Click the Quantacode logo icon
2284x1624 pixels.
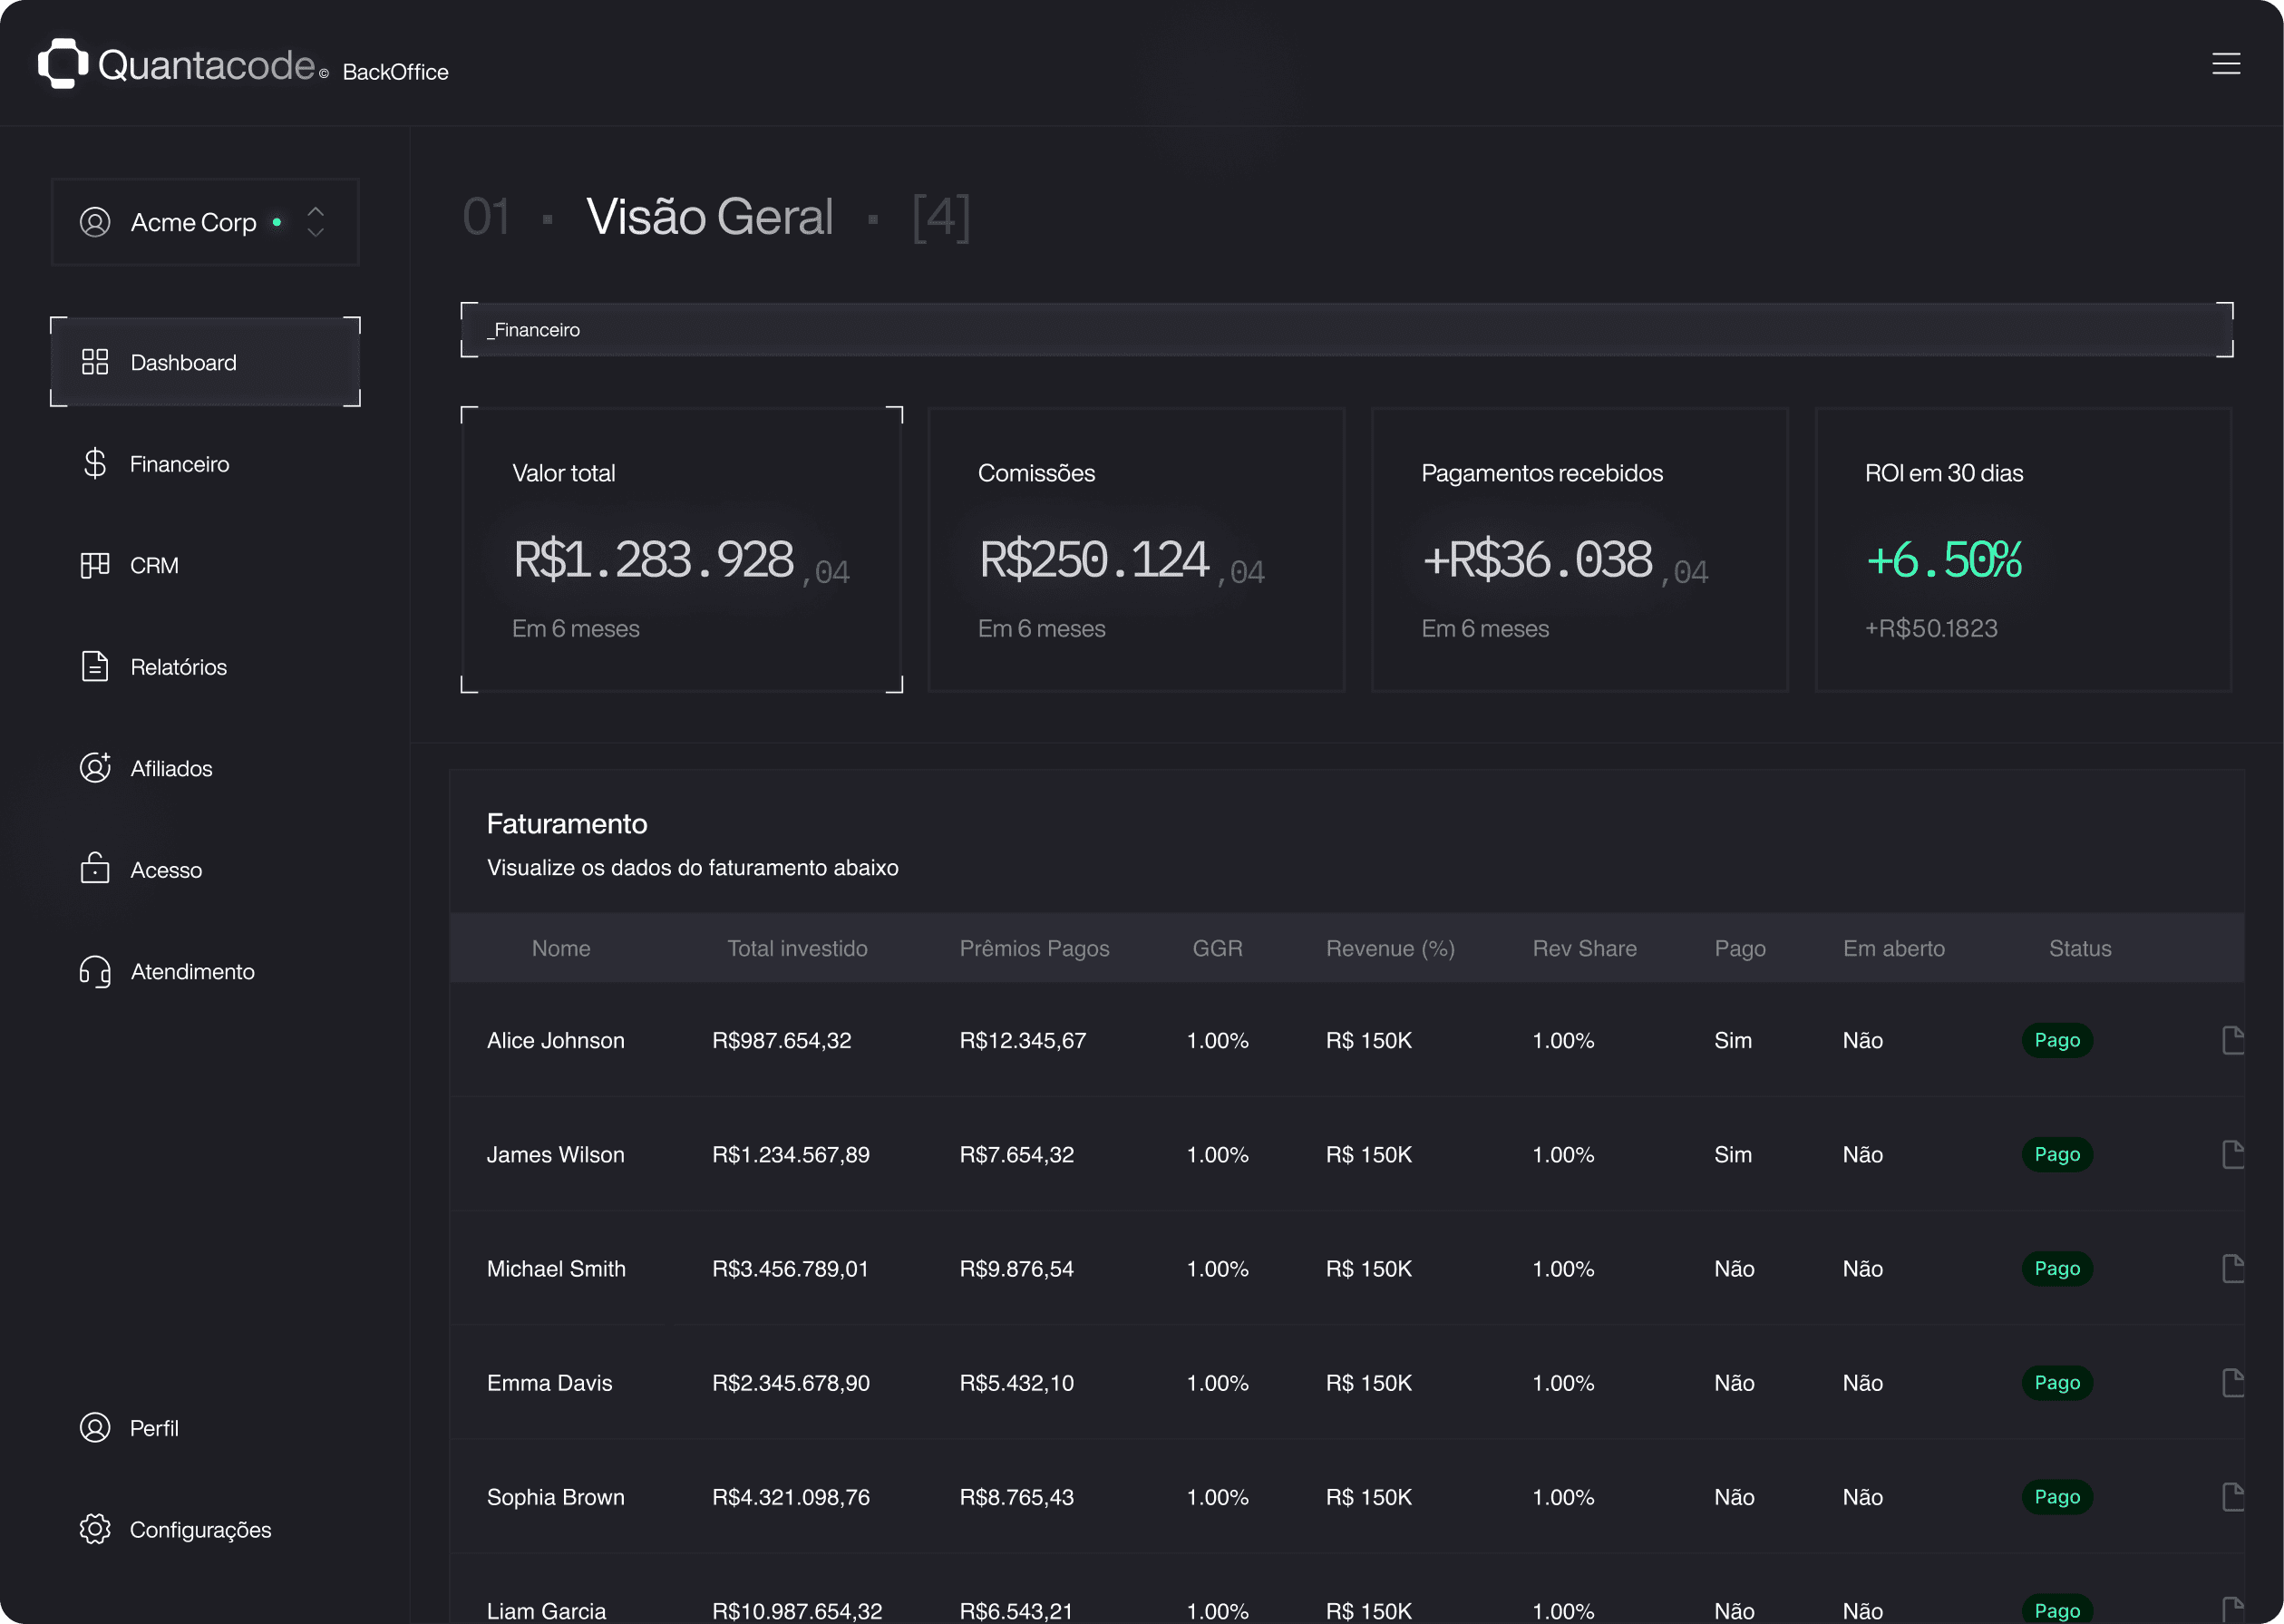[63, 64]
